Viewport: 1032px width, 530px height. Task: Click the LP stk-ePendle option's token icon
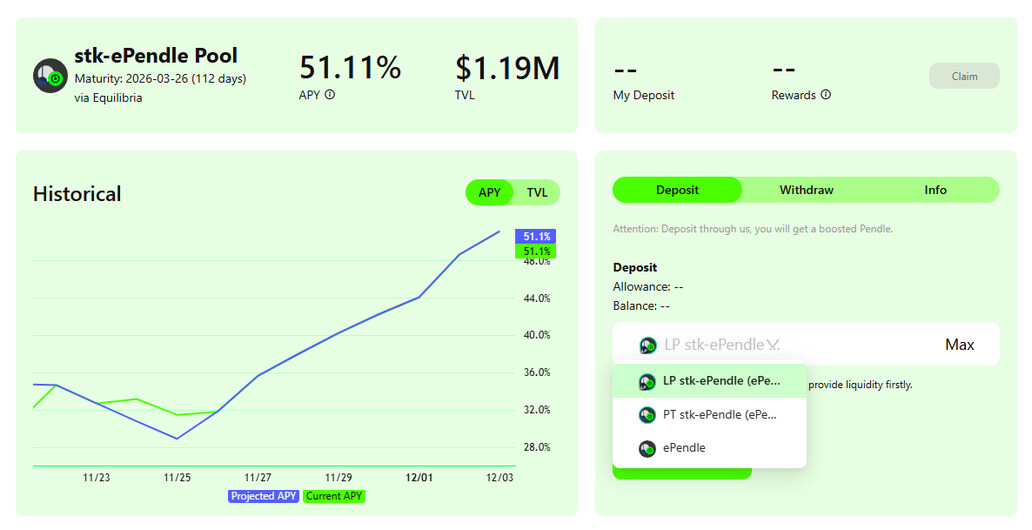pos(647,381)
